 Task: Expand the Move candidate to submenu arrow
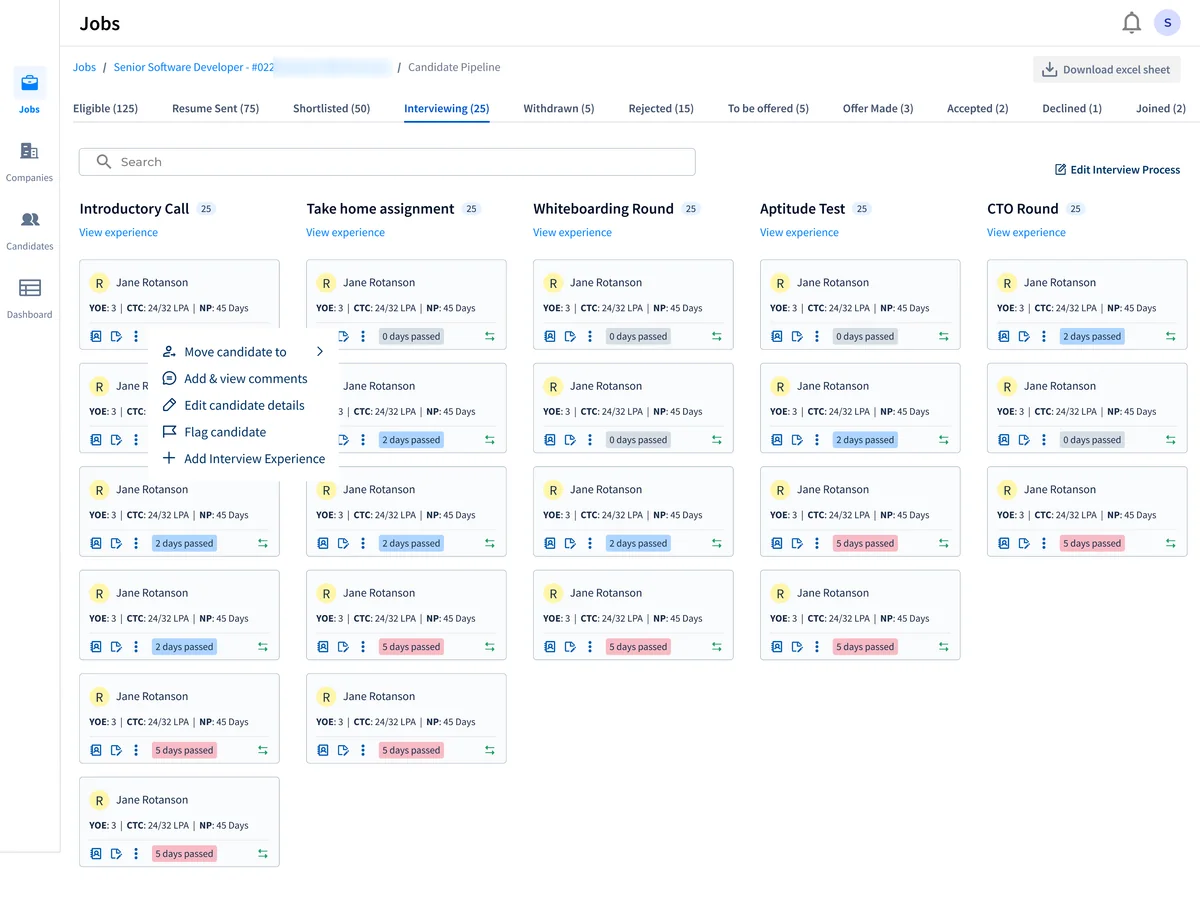coord(320,352)
